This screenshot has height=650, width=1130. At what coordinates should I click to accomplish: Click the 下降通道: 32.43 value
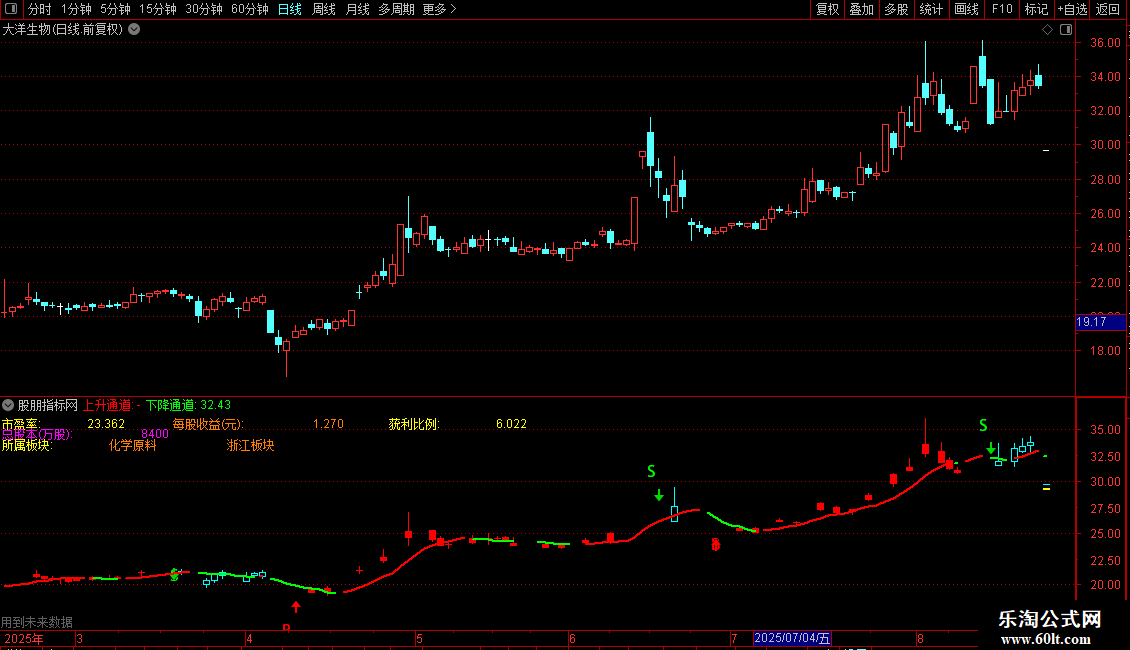[x=188, y=405]
